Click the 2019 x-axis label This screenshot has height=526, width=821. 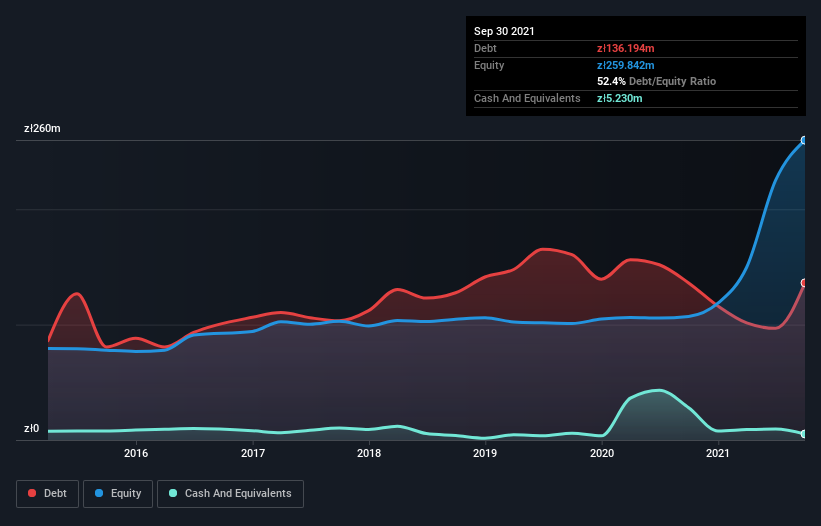[x=485, y=453]
